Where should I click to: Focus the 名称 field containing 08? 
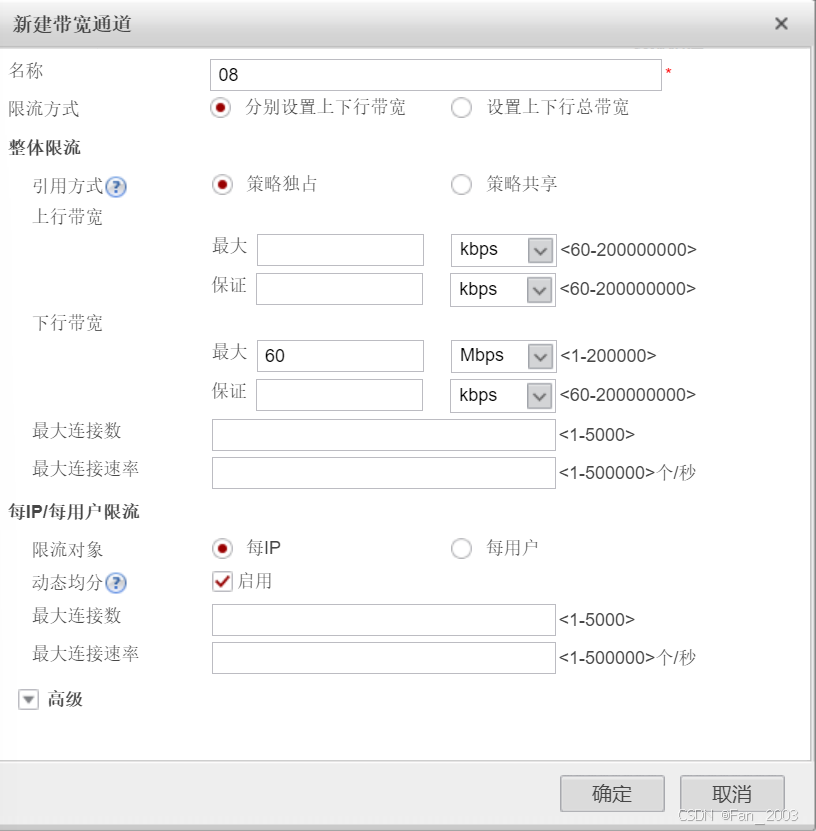click(436, 75)
